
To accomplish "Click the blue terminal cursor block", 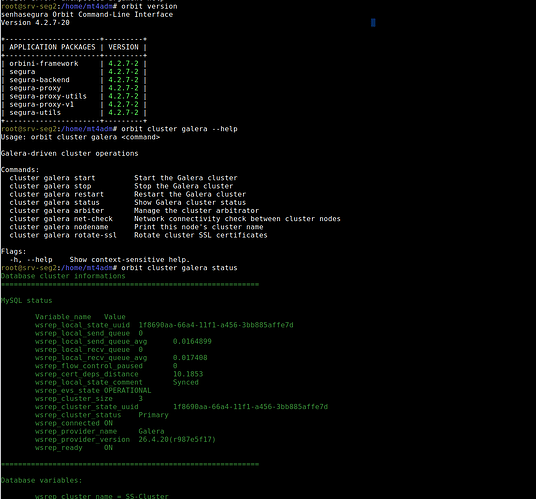I will (373, 23).
